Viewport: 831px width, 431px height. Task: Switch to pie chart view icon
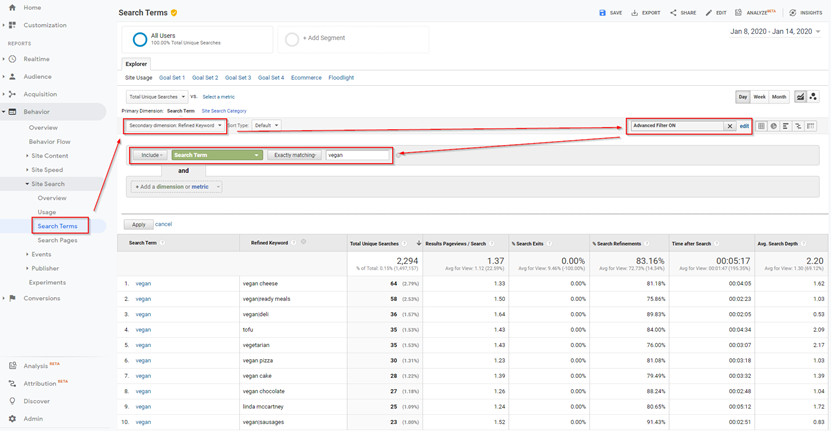774,126
